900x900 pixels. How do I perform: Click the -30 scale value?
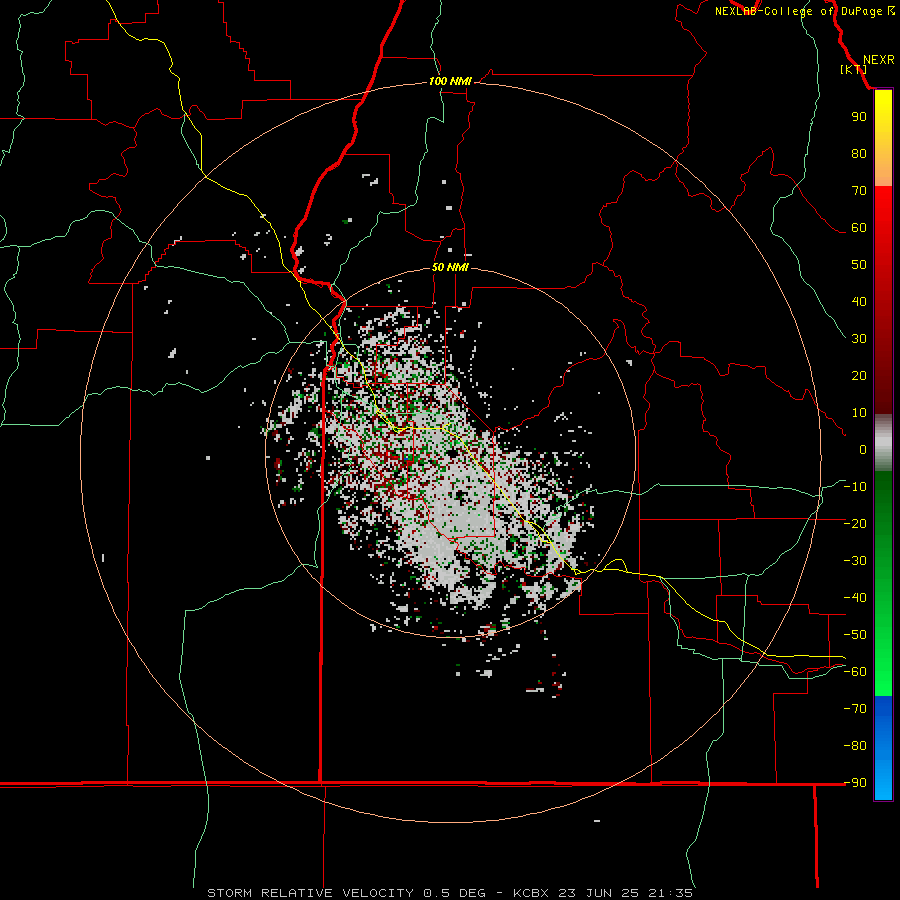(855, 561)
